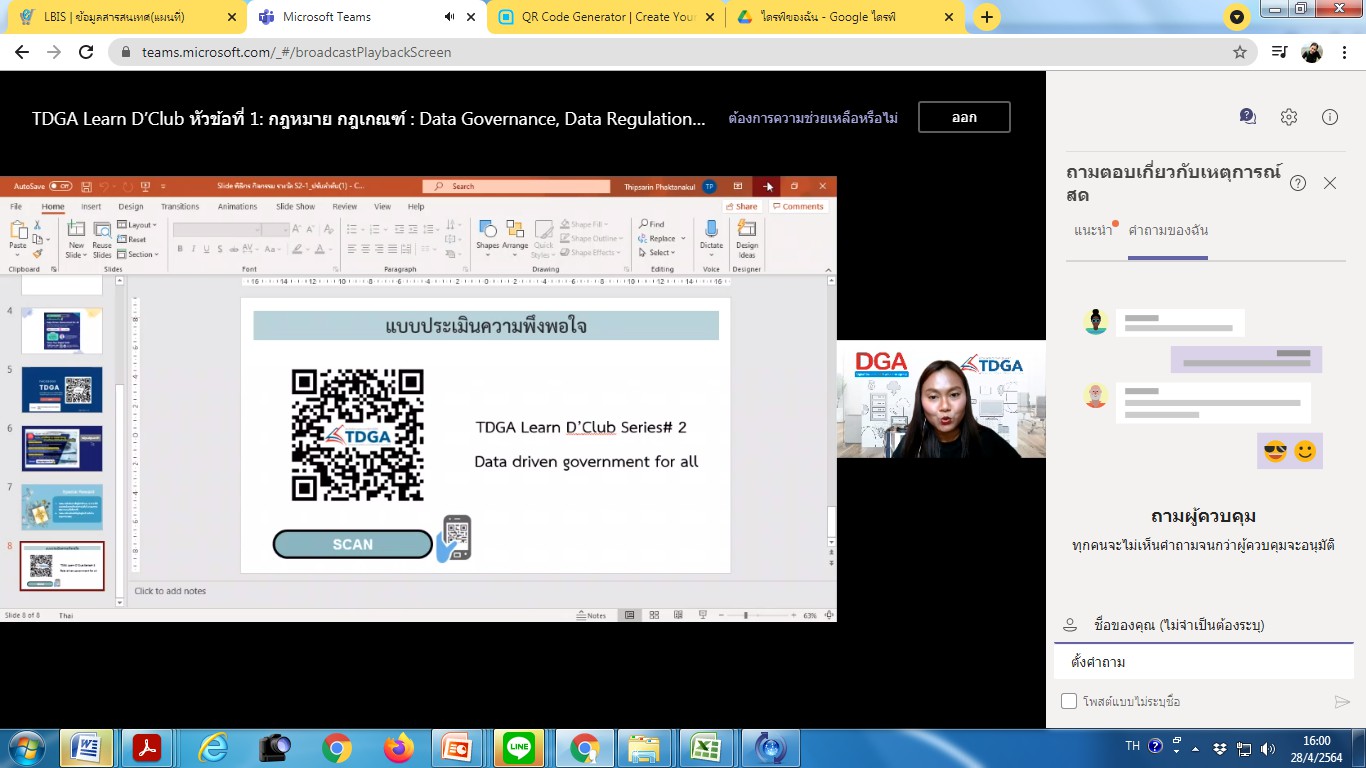The height and width of the screenshot is (768, 1366).
Task: Mute the Microsoft Teams tab audio
Action: click(449, 17)
